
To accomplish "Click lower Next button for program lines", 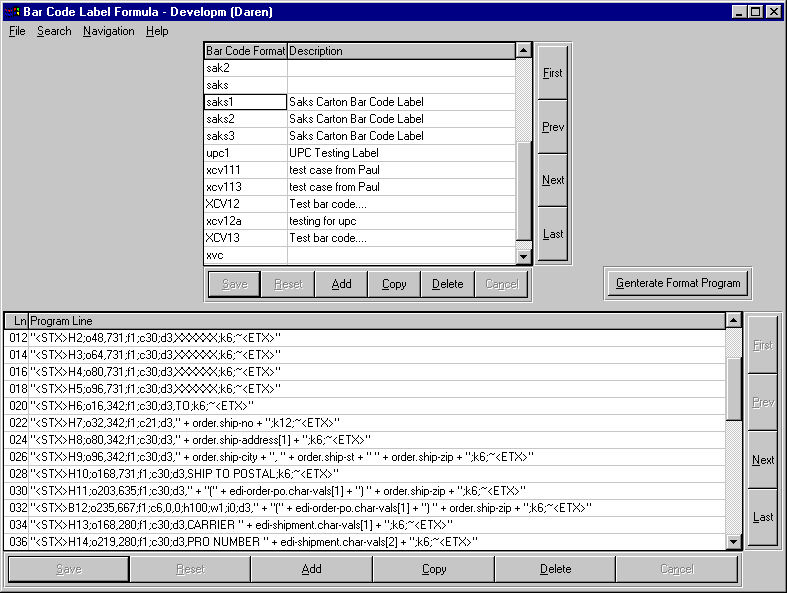I will (763, 460).
